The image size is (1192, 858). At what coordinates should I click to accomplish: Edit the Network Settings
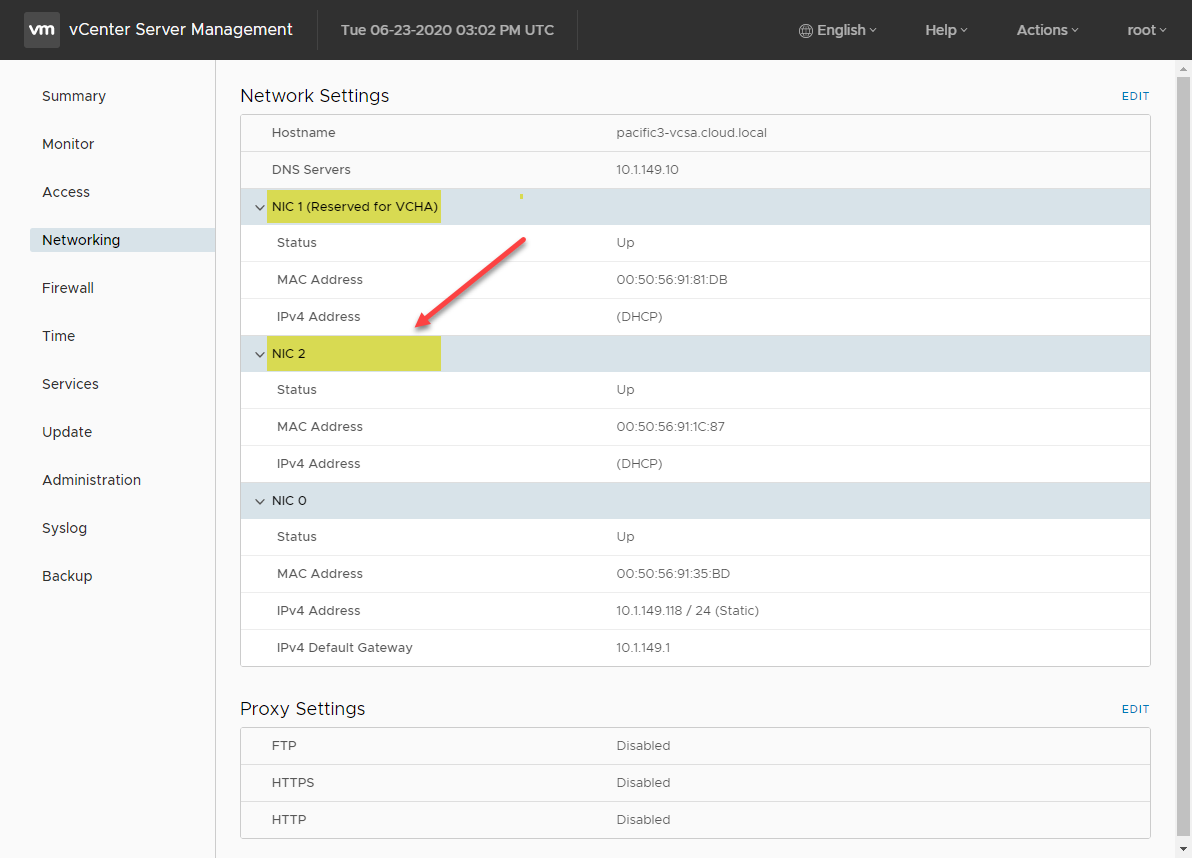[1135, 96]
